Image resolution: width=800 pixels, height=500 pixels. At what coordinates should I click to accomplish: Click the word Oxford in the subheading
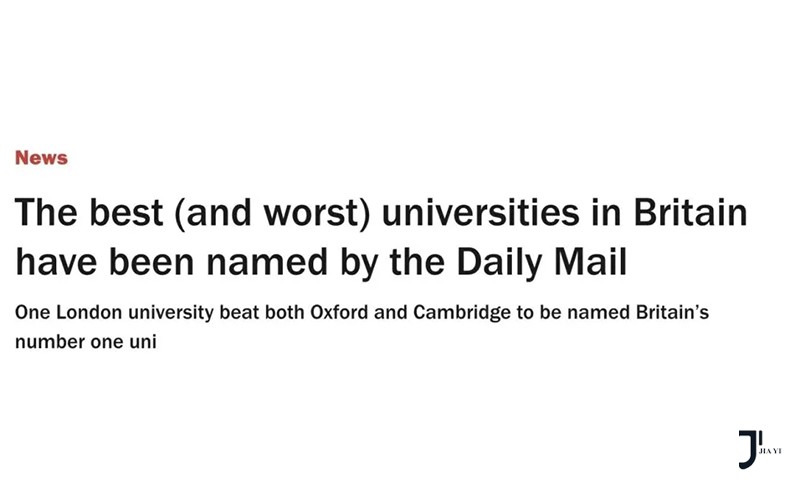339,312
